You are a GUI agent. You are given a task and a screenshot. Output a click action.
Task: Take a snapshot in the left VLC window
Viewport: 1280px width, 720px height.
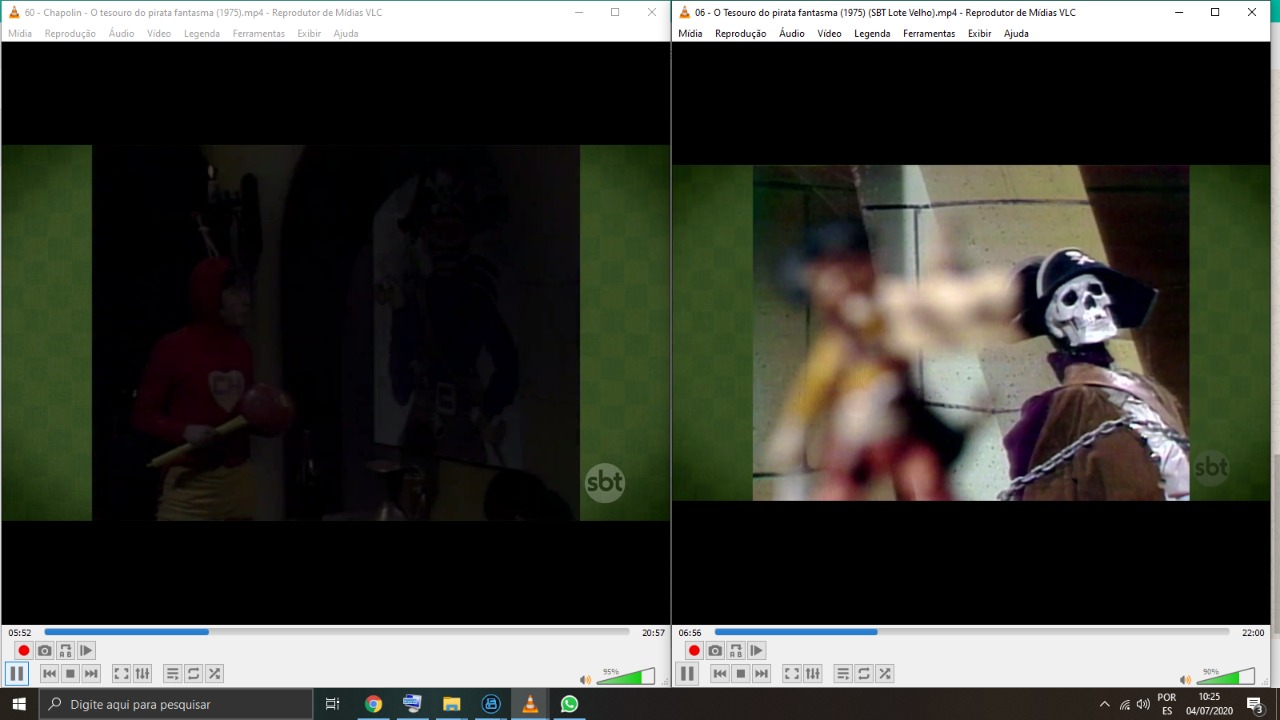[x=45, y=651]
